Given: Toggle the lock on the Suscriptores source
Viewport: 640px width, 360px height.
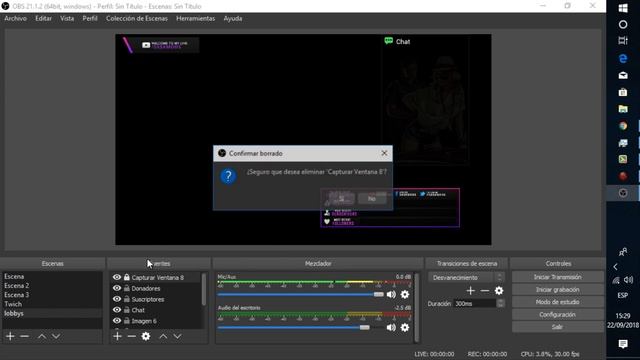Looking at the screenshot, I should (x=127, y=299).
